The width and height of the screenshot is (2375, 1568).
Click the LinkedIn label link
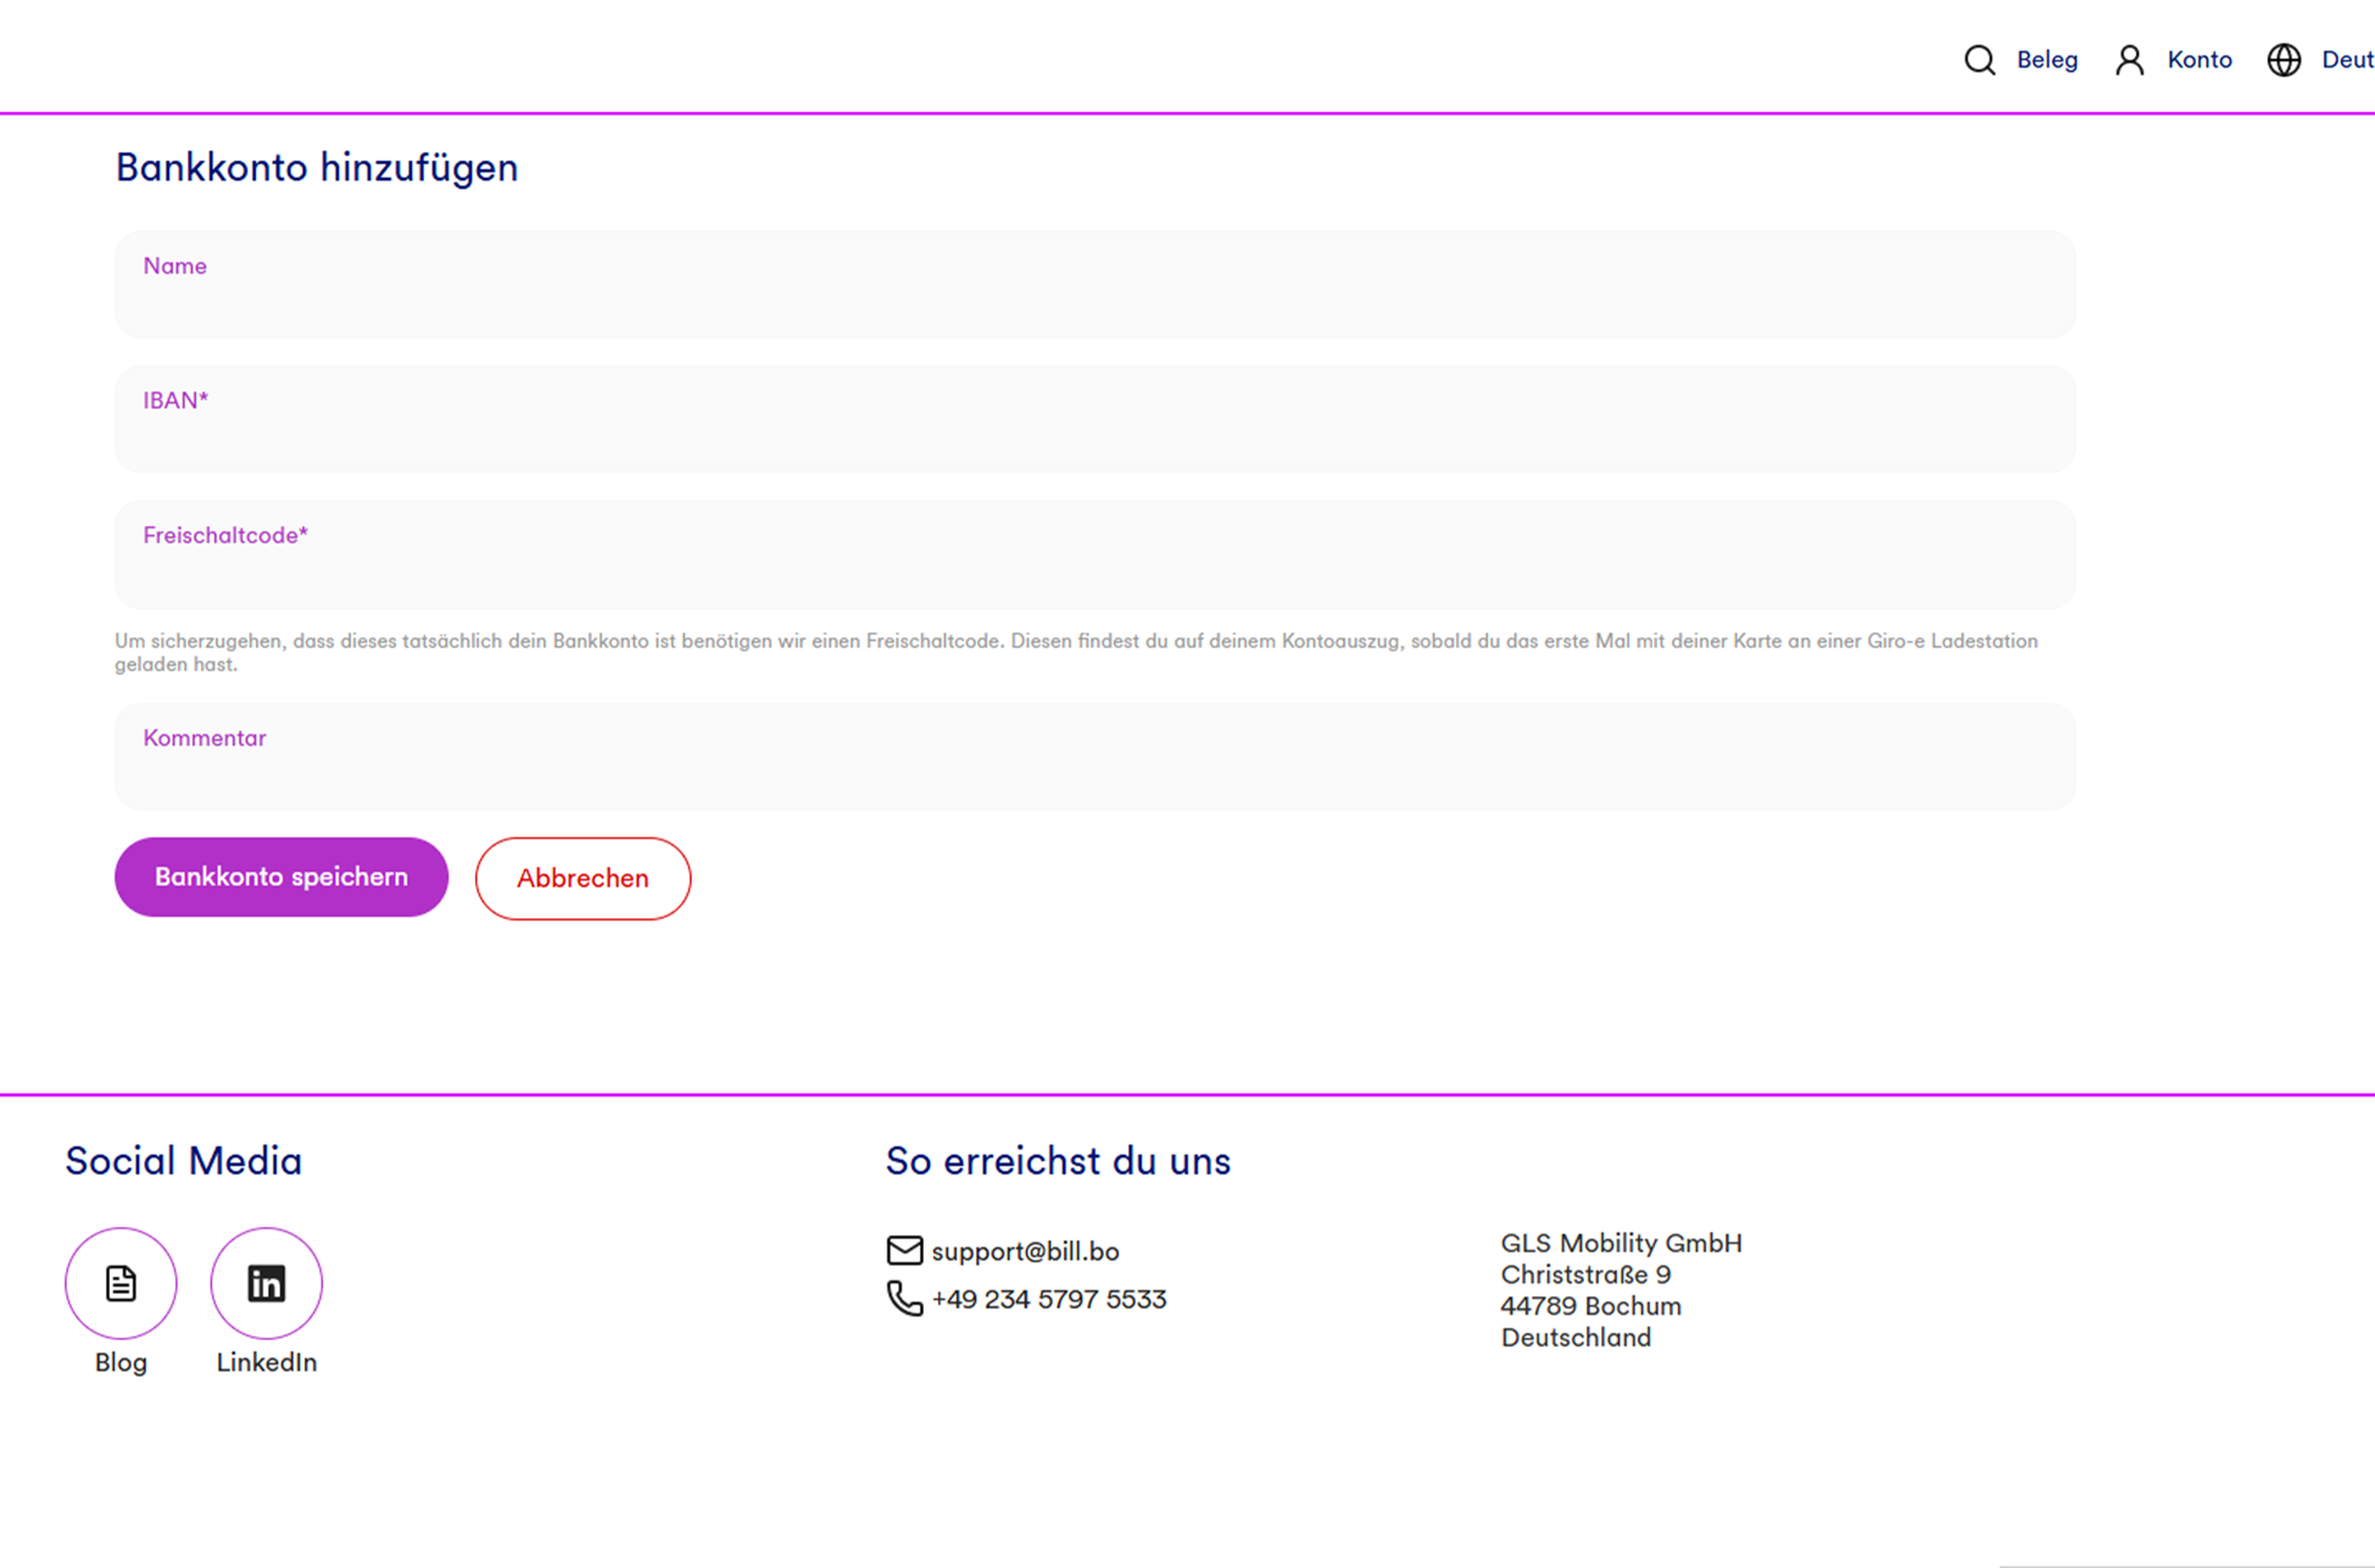point(266,1362)
